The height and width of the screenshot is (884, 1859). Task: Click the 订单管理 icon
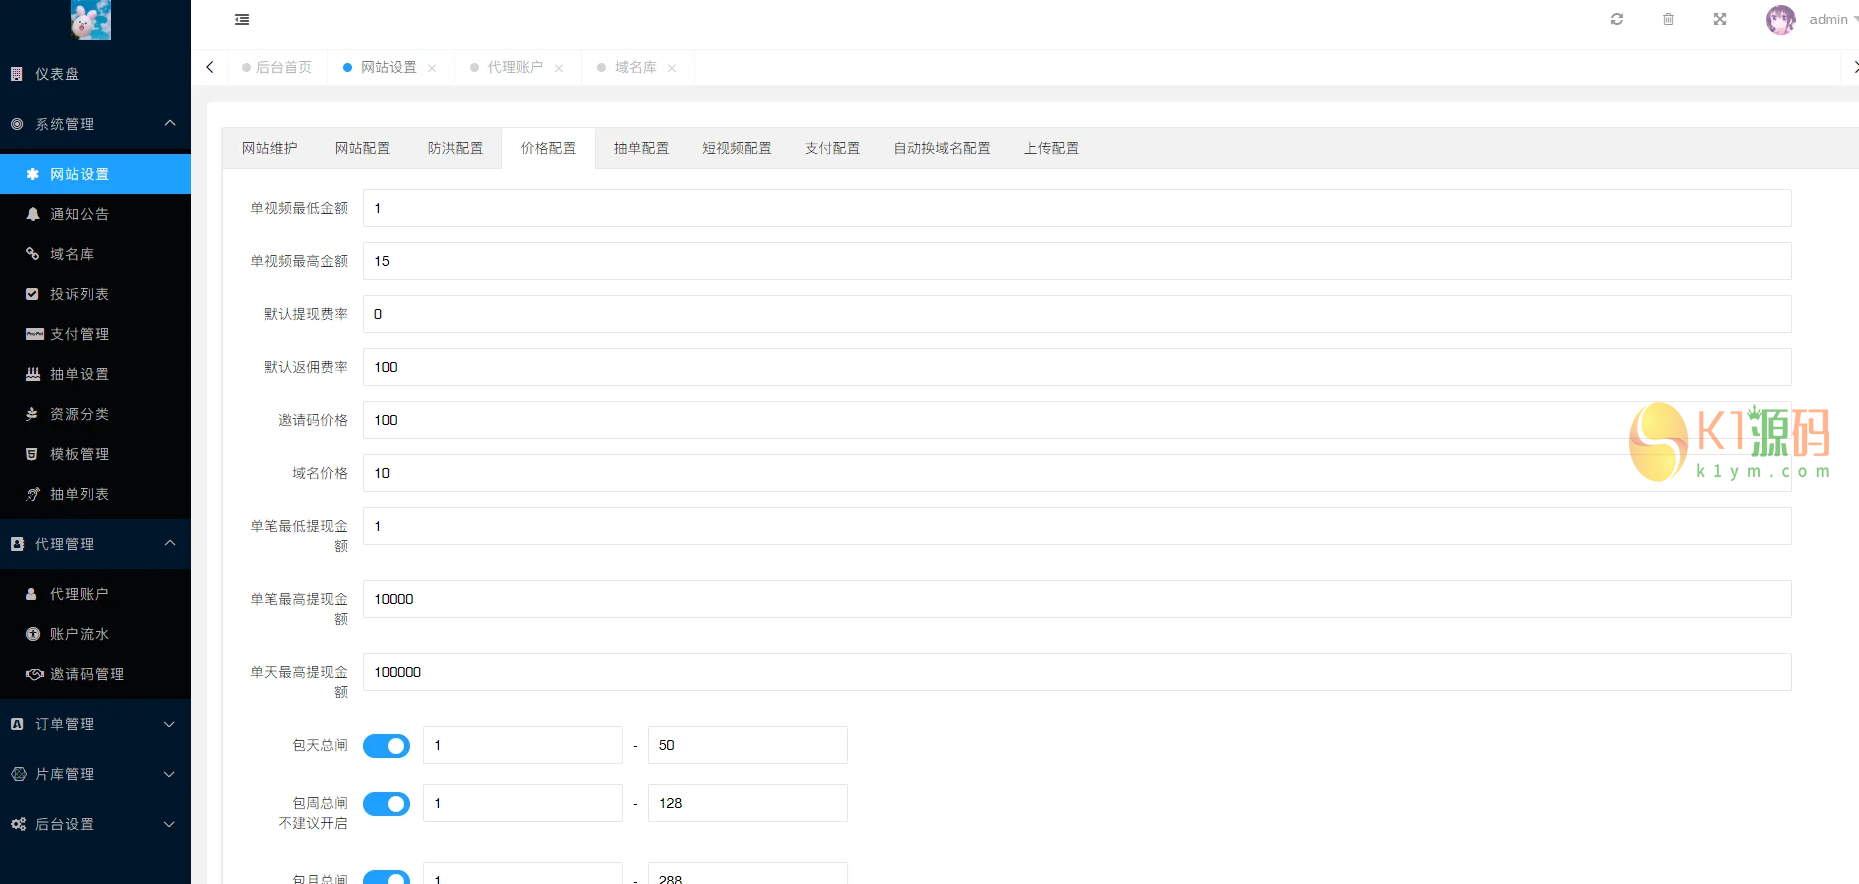17,724
